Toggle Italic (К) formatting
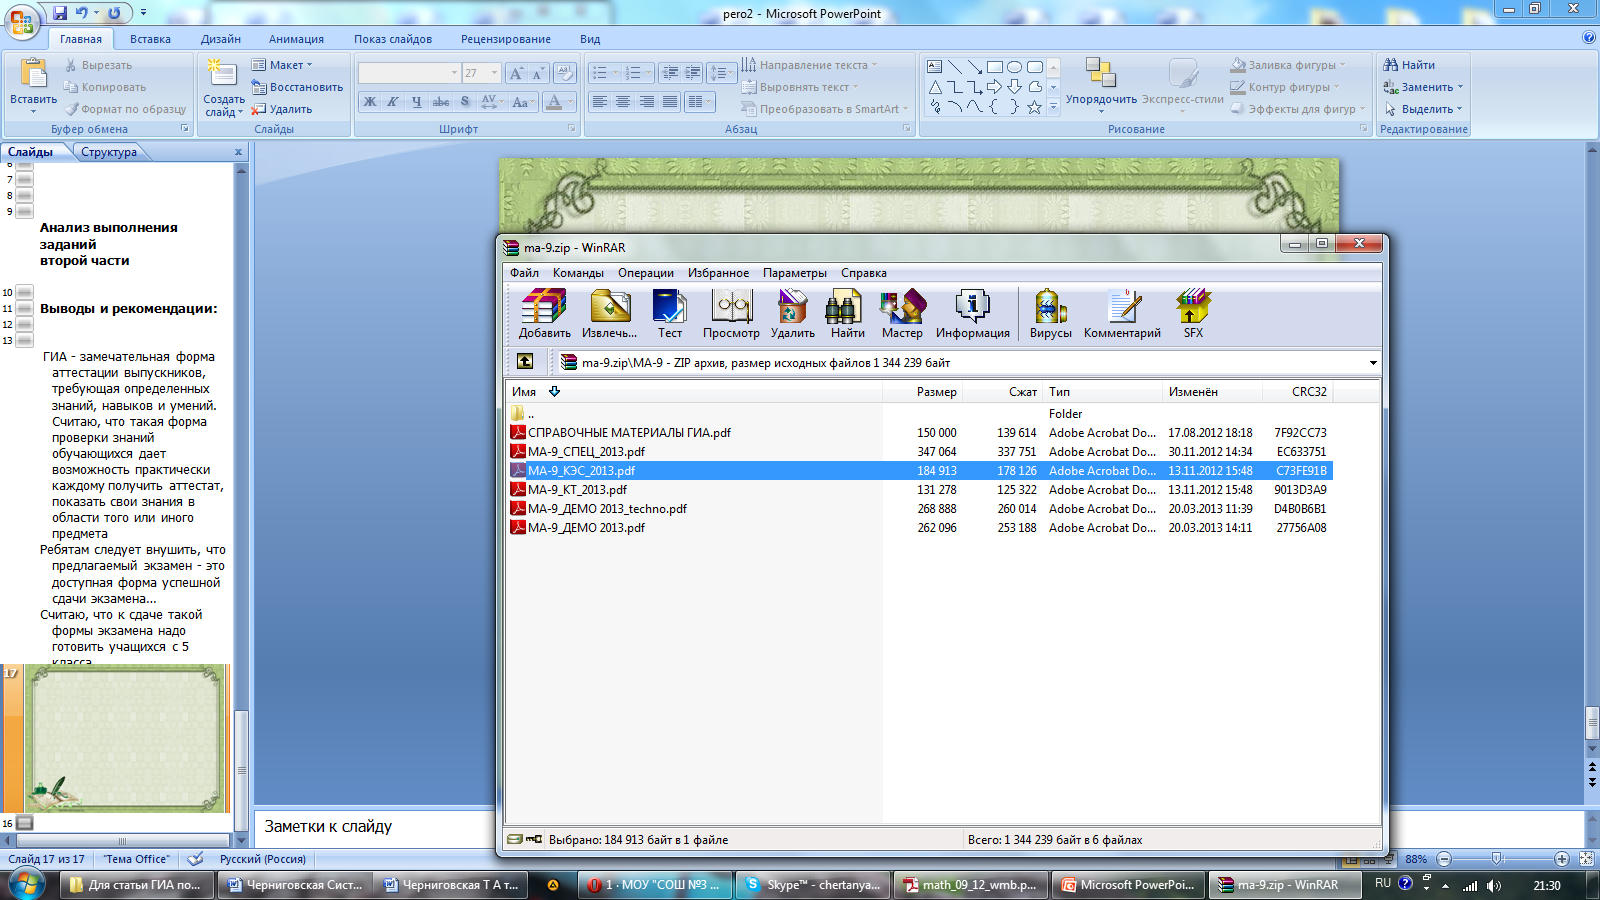This screenshot has height=900, width=1600. coord(393,102)
